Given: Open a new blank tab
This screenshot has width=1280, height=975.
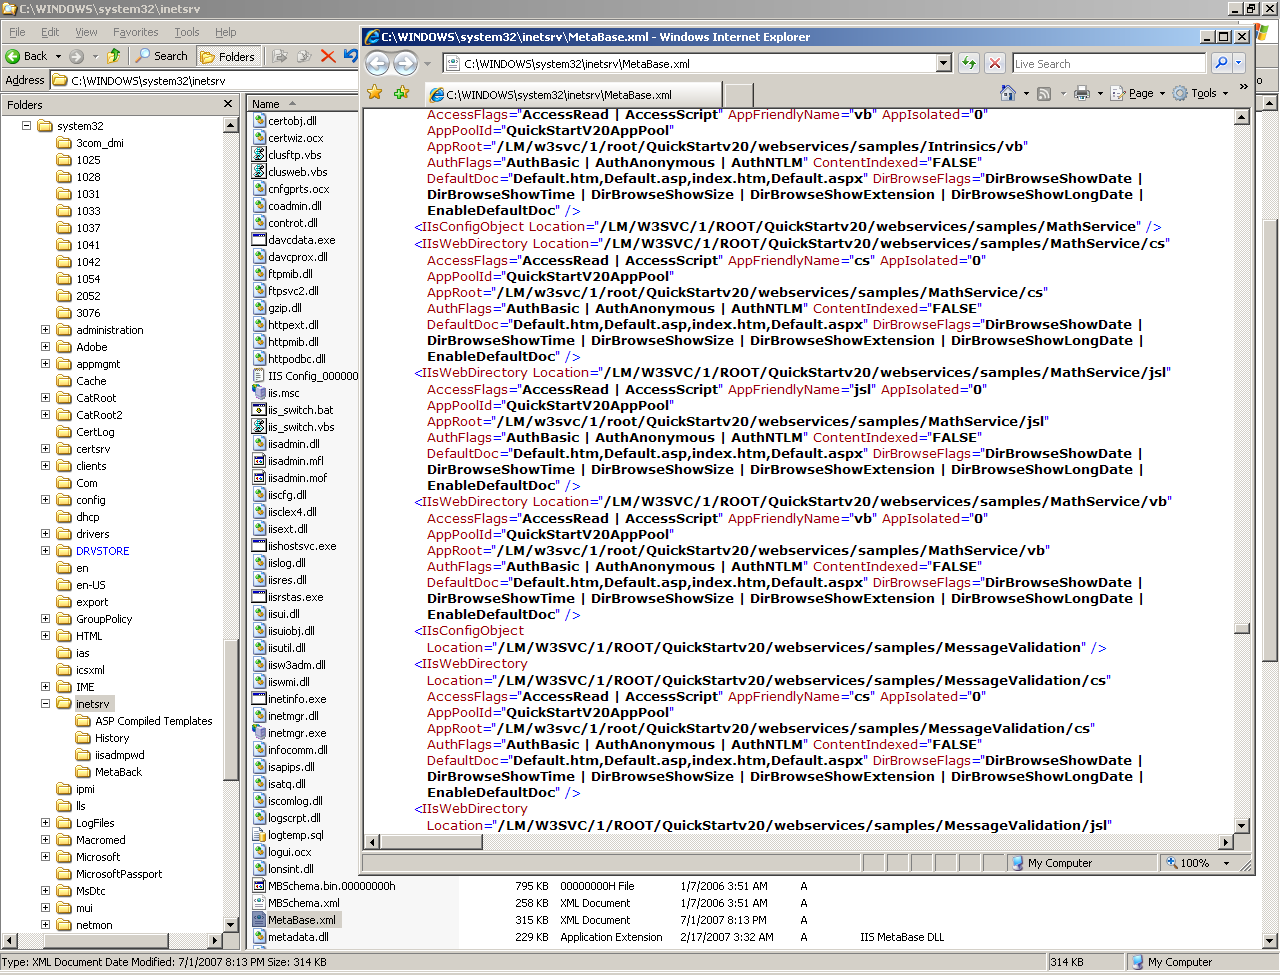Looking at the screenshot, I should pos(737,95).
